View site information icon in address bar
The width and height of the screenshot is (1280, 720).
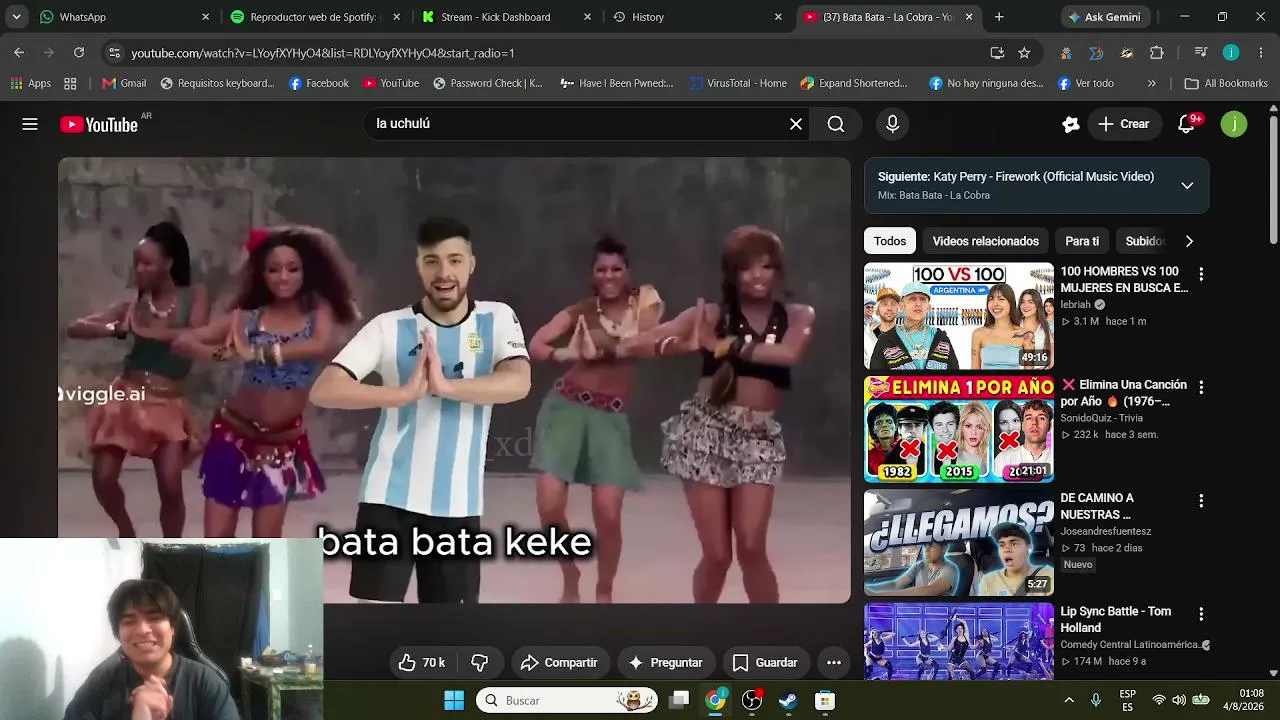114,53
